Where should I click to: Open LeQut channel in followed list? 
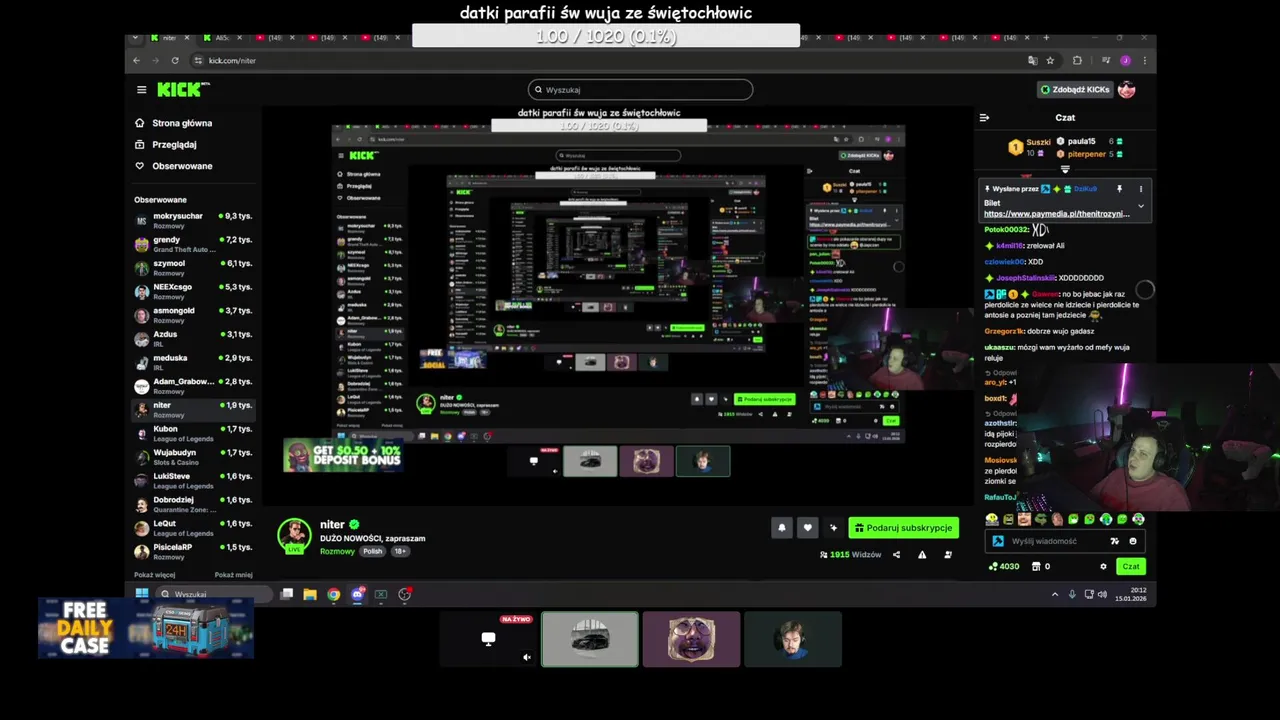194,528
